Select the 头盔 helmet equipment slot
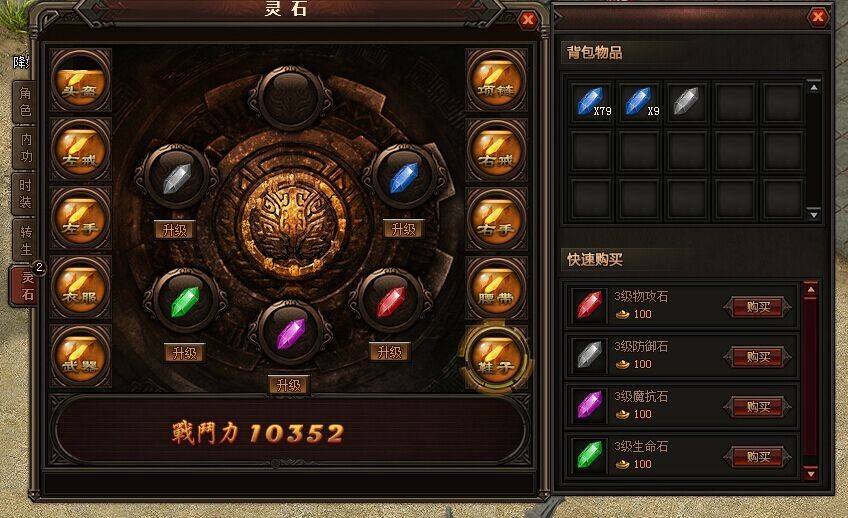848x518 pixels. [81, 81]
